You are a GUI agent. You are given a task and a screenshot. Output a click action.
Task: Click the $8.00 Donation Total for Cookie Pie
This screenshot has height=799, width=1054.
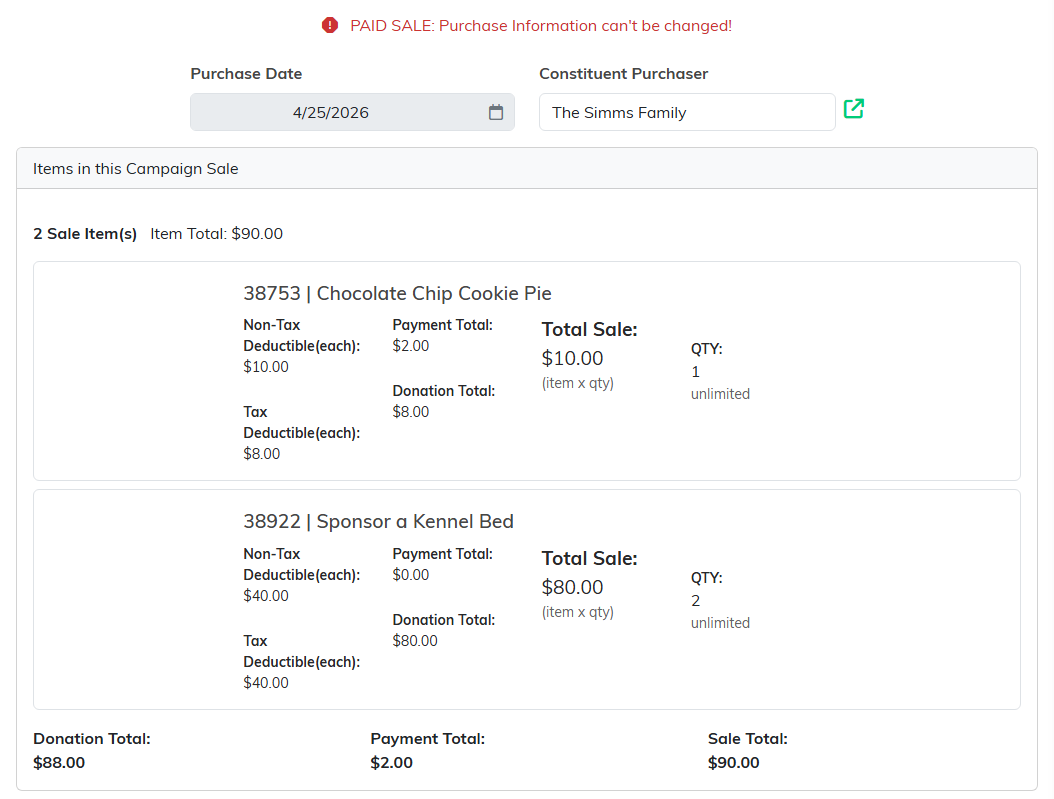(411, 412)
